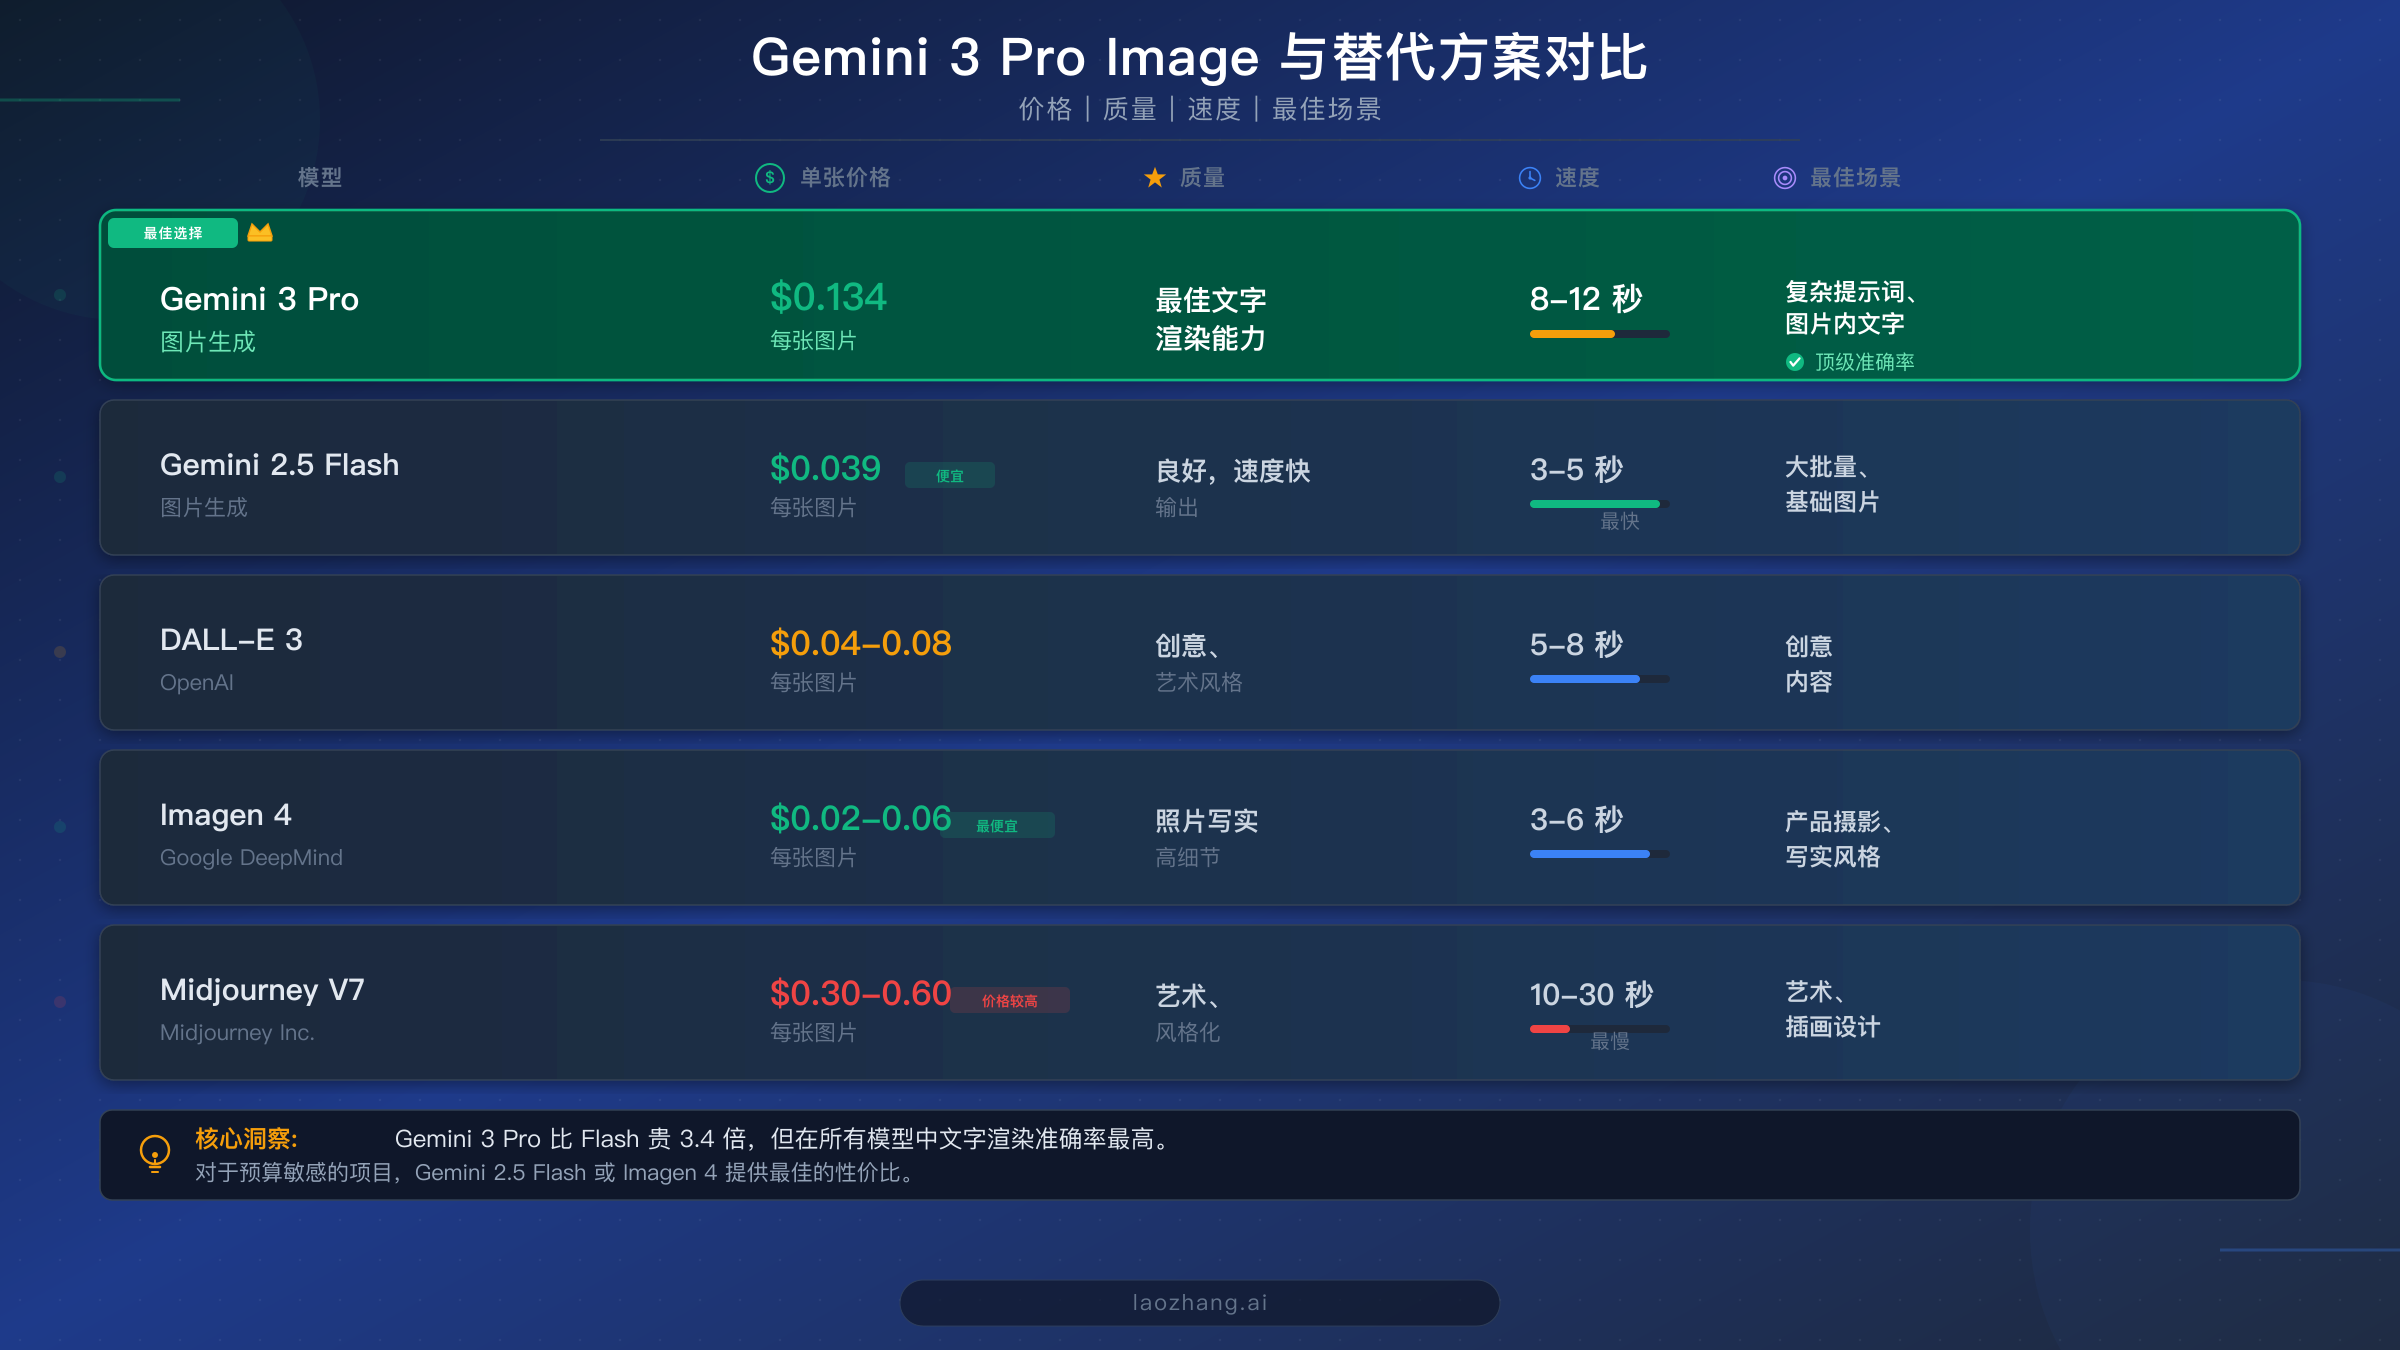Select the 价格 segment in the subtitle bar

coord(1046,110)
